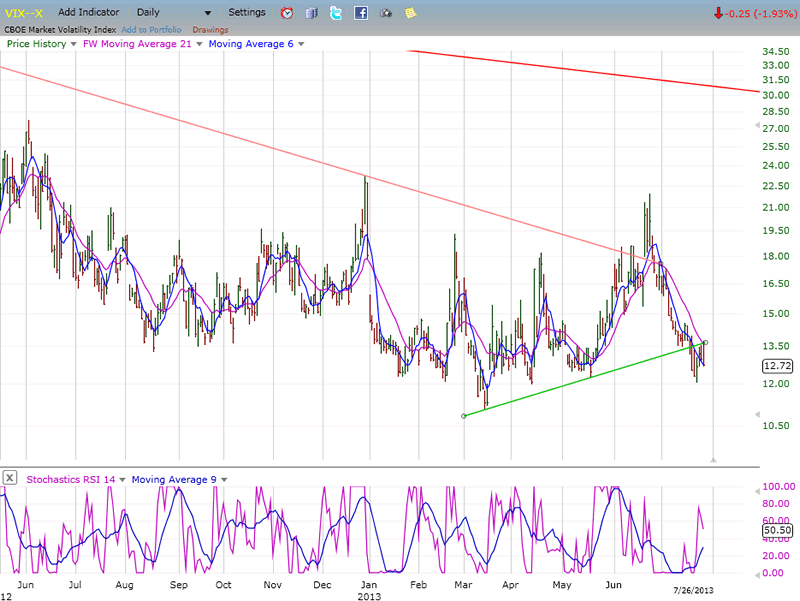Expand Moving Average 6 options
Screen dimensions: 800x601
301,44
